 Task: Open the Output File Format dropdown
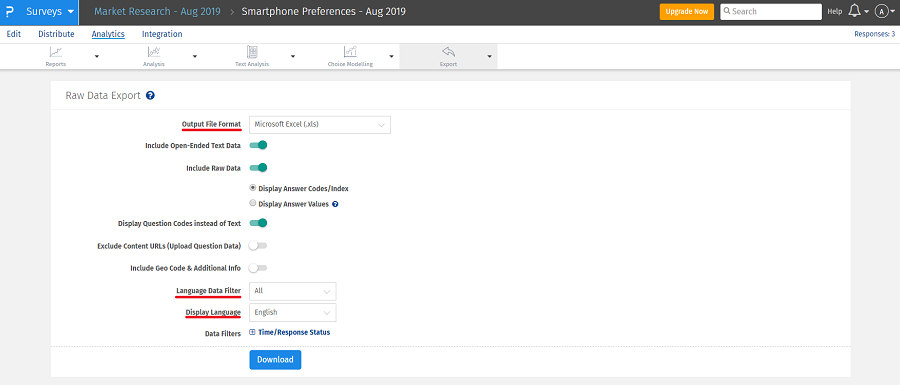point(320,125)
